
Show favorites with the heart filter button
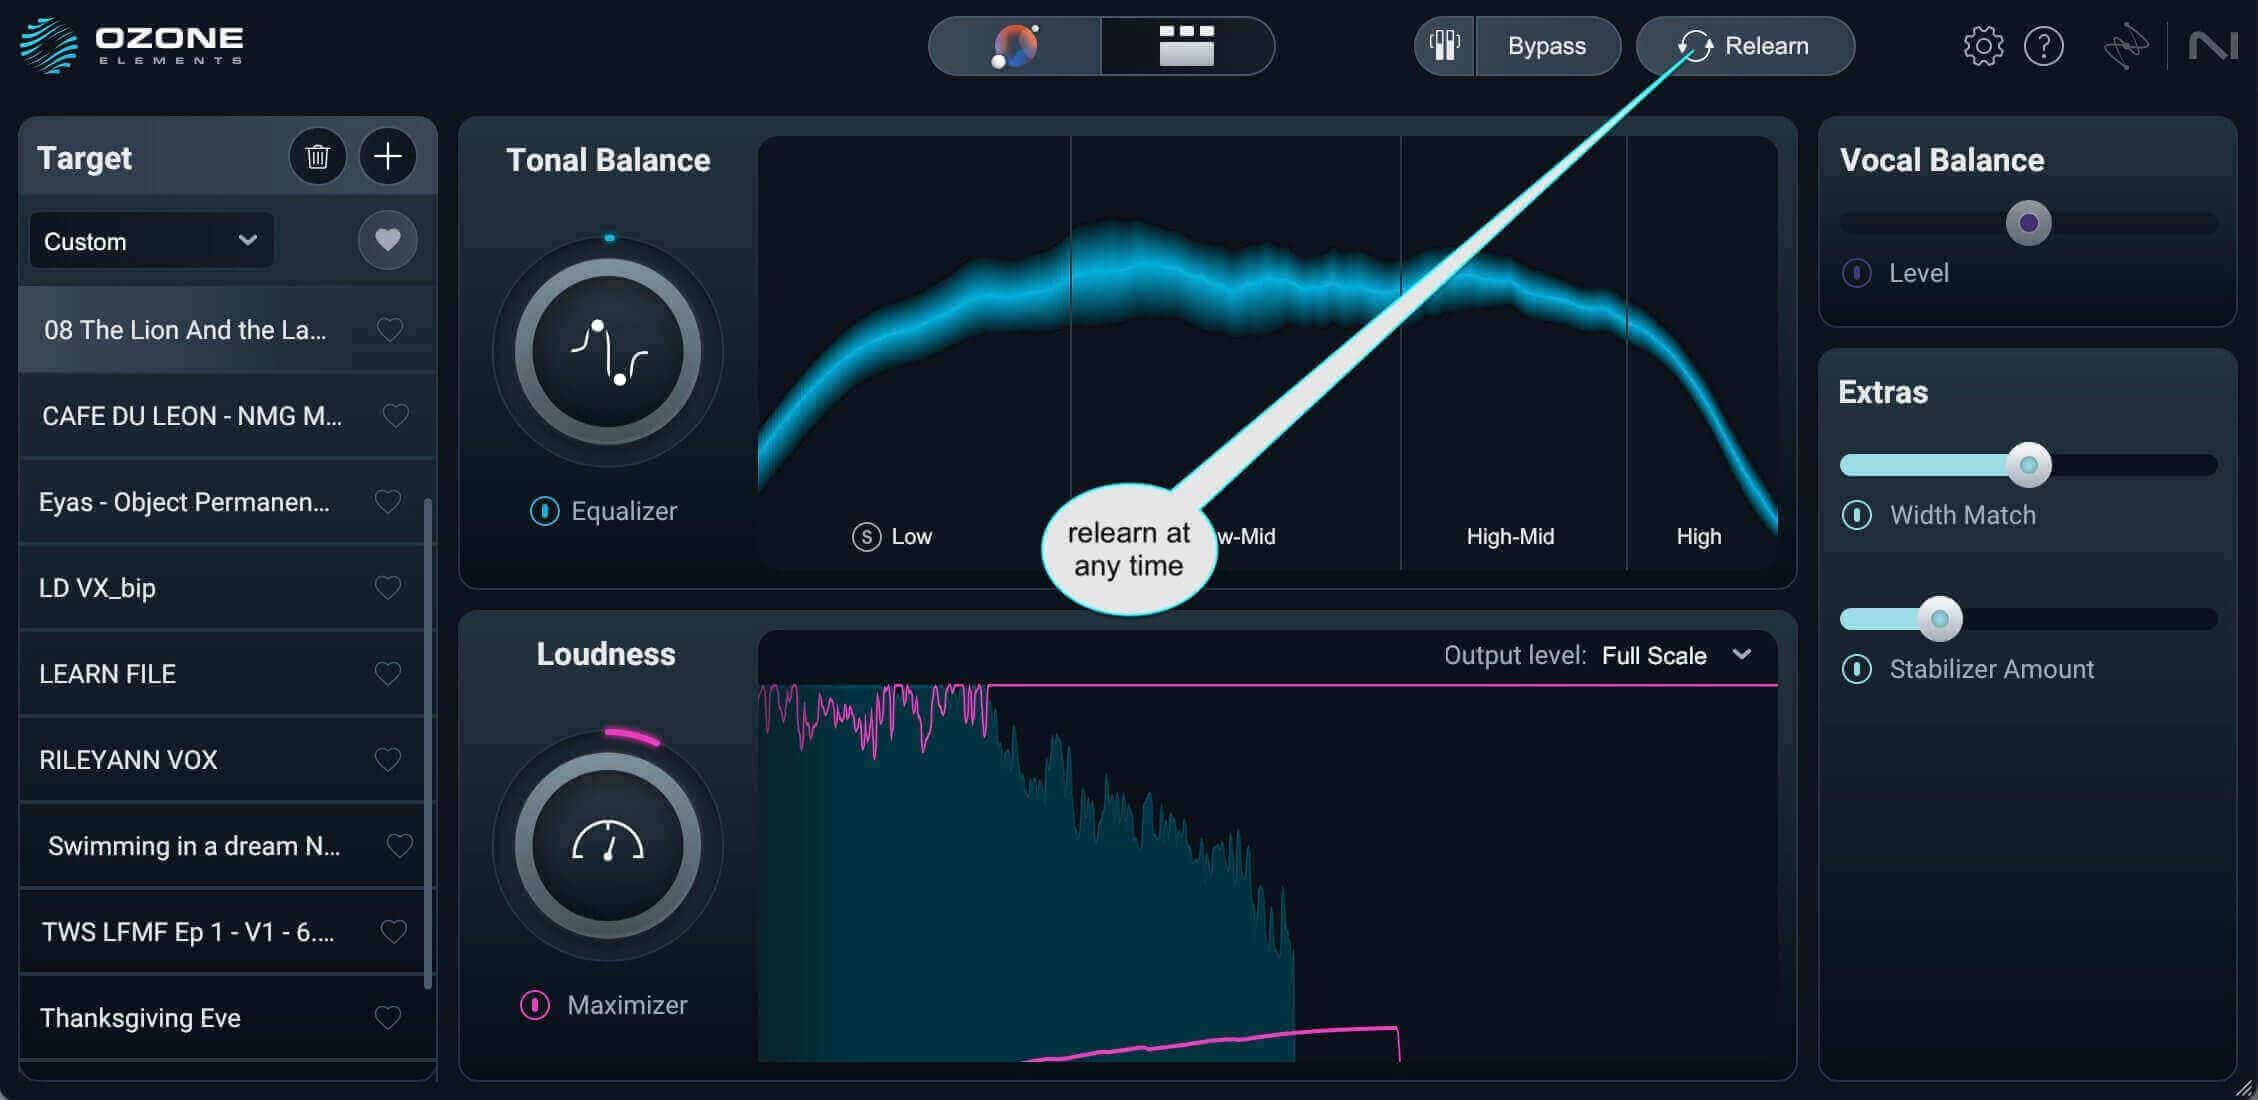(x=388, y=240)
